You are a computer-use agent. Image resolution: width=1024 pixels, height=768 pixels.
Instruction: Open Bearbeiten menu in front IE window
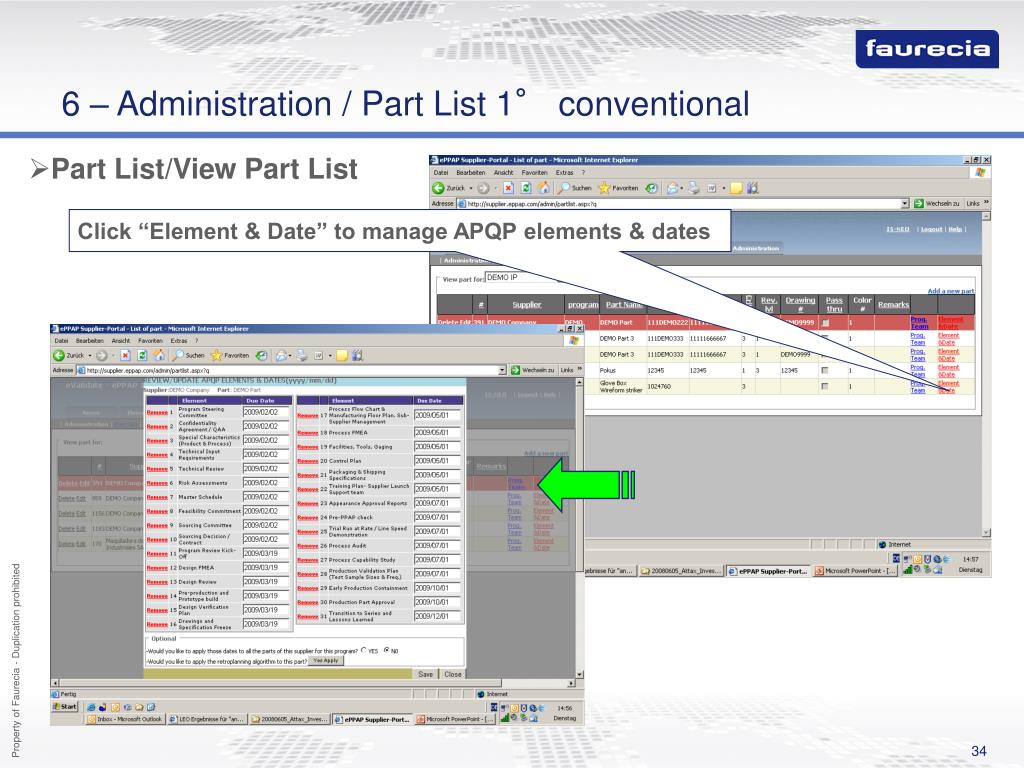89,341
